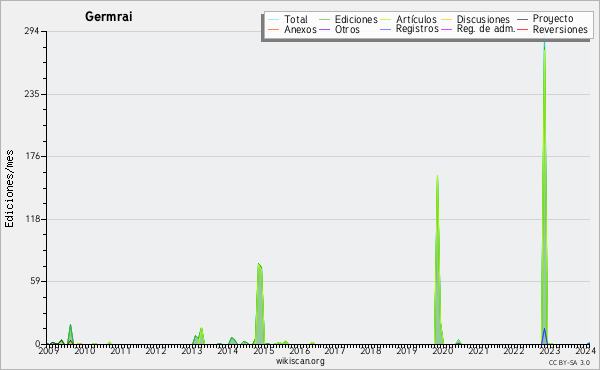Click the 2019 x-axis label
Image resolution: width=600 pixels, height=370 pixels.
point(407,350)
